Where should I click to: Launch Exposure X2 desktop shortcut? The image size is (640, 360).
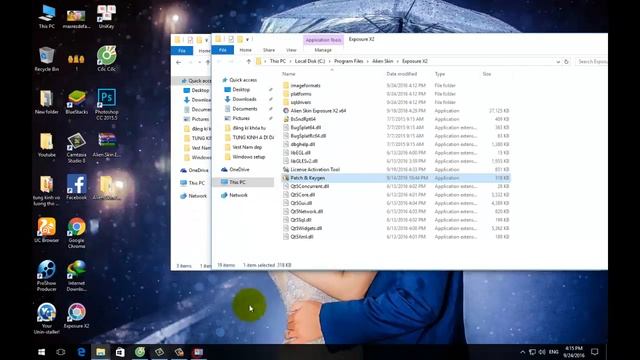coord(76,316)
